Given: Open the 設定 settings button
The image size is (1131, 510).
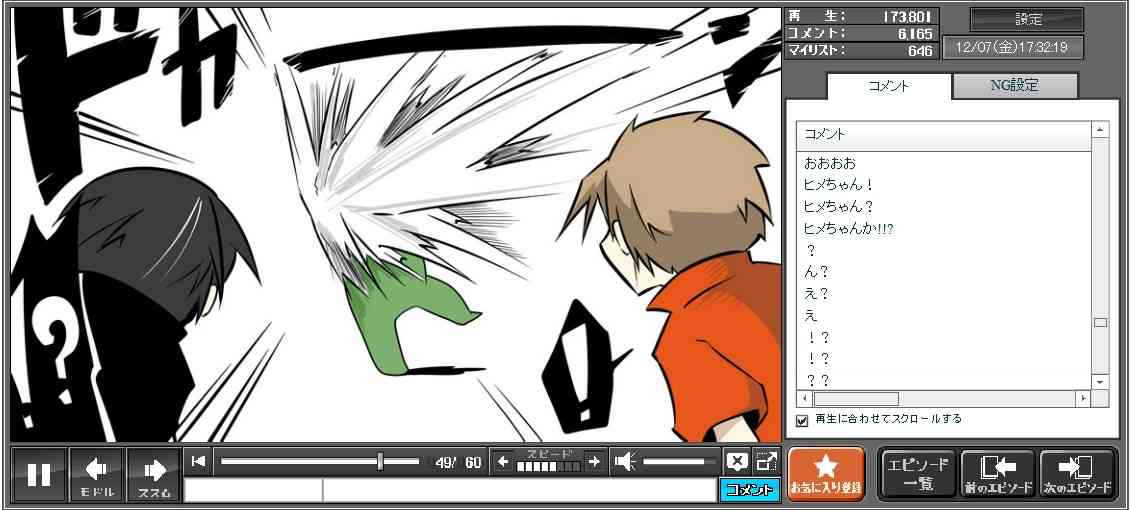Looking at the screenshot, I should [x=1027, y=20].
